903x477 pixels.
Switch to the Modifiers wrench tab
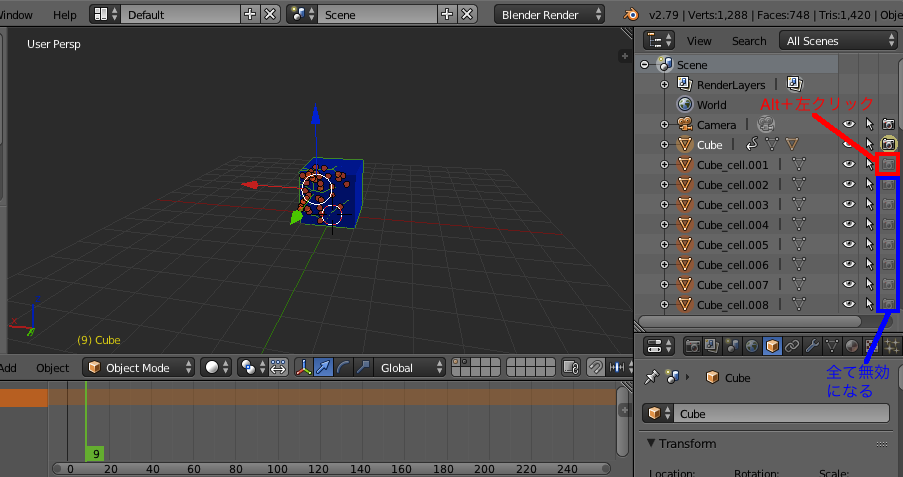812,346
